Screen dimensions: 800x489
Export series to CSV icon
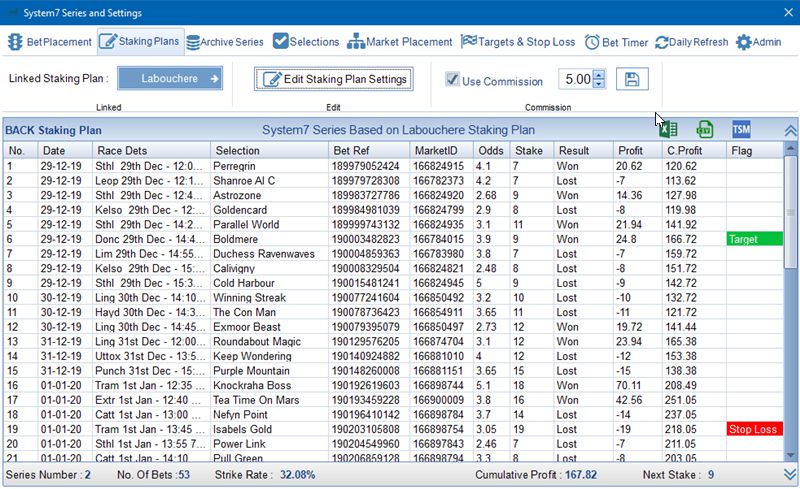(705, 130)
